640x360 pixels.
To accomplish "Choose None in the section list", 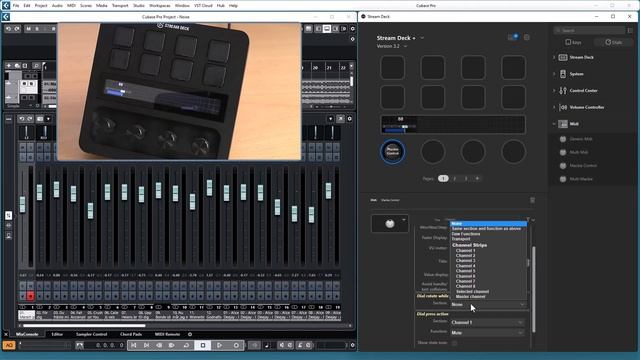I will pyautogui.click(x=488, y=224).
